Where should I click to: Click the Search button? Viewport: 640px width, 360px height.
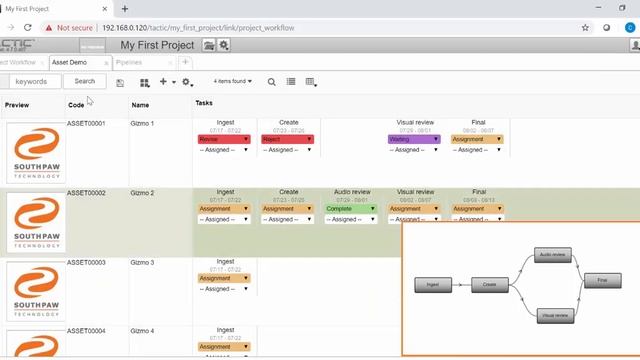(x=84, y=81)
